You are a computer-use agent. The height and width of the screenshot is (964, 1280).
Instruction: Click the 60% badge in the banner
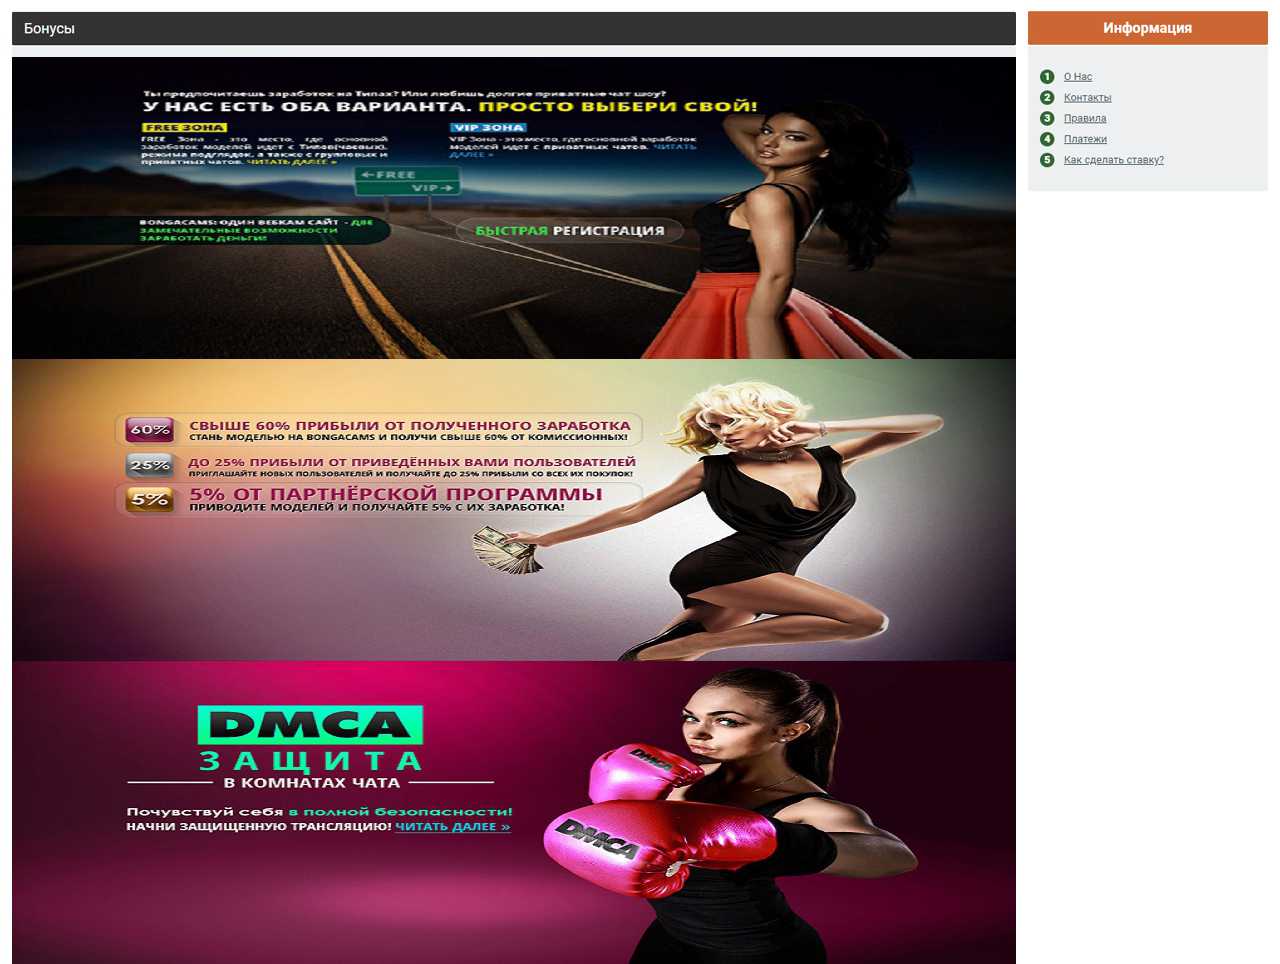coord(150,430)
